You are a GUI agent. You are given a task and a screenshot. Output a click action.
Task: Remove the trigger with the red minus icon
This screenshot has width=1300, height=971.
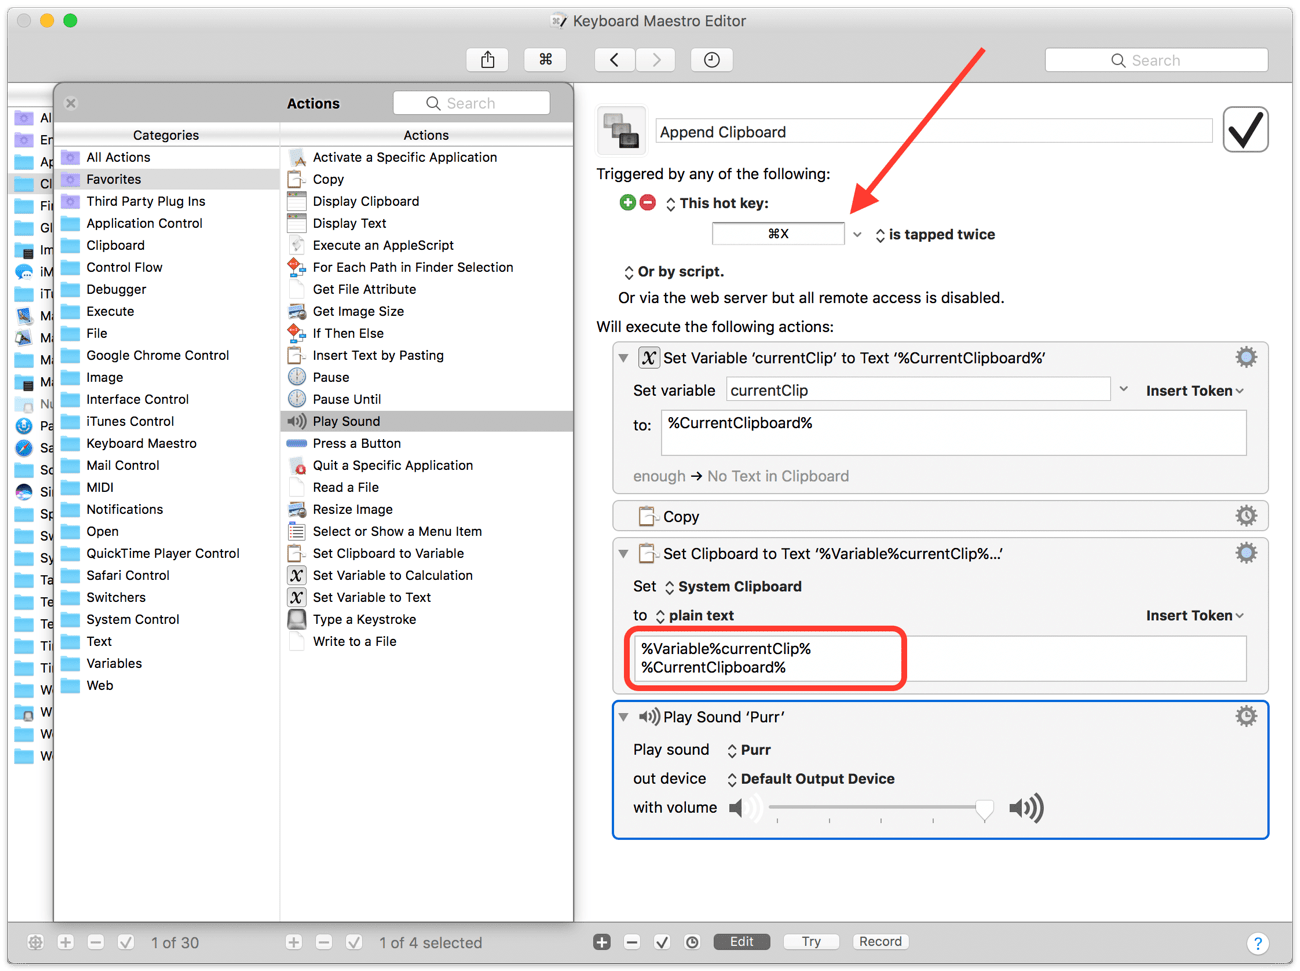(648, 203)
